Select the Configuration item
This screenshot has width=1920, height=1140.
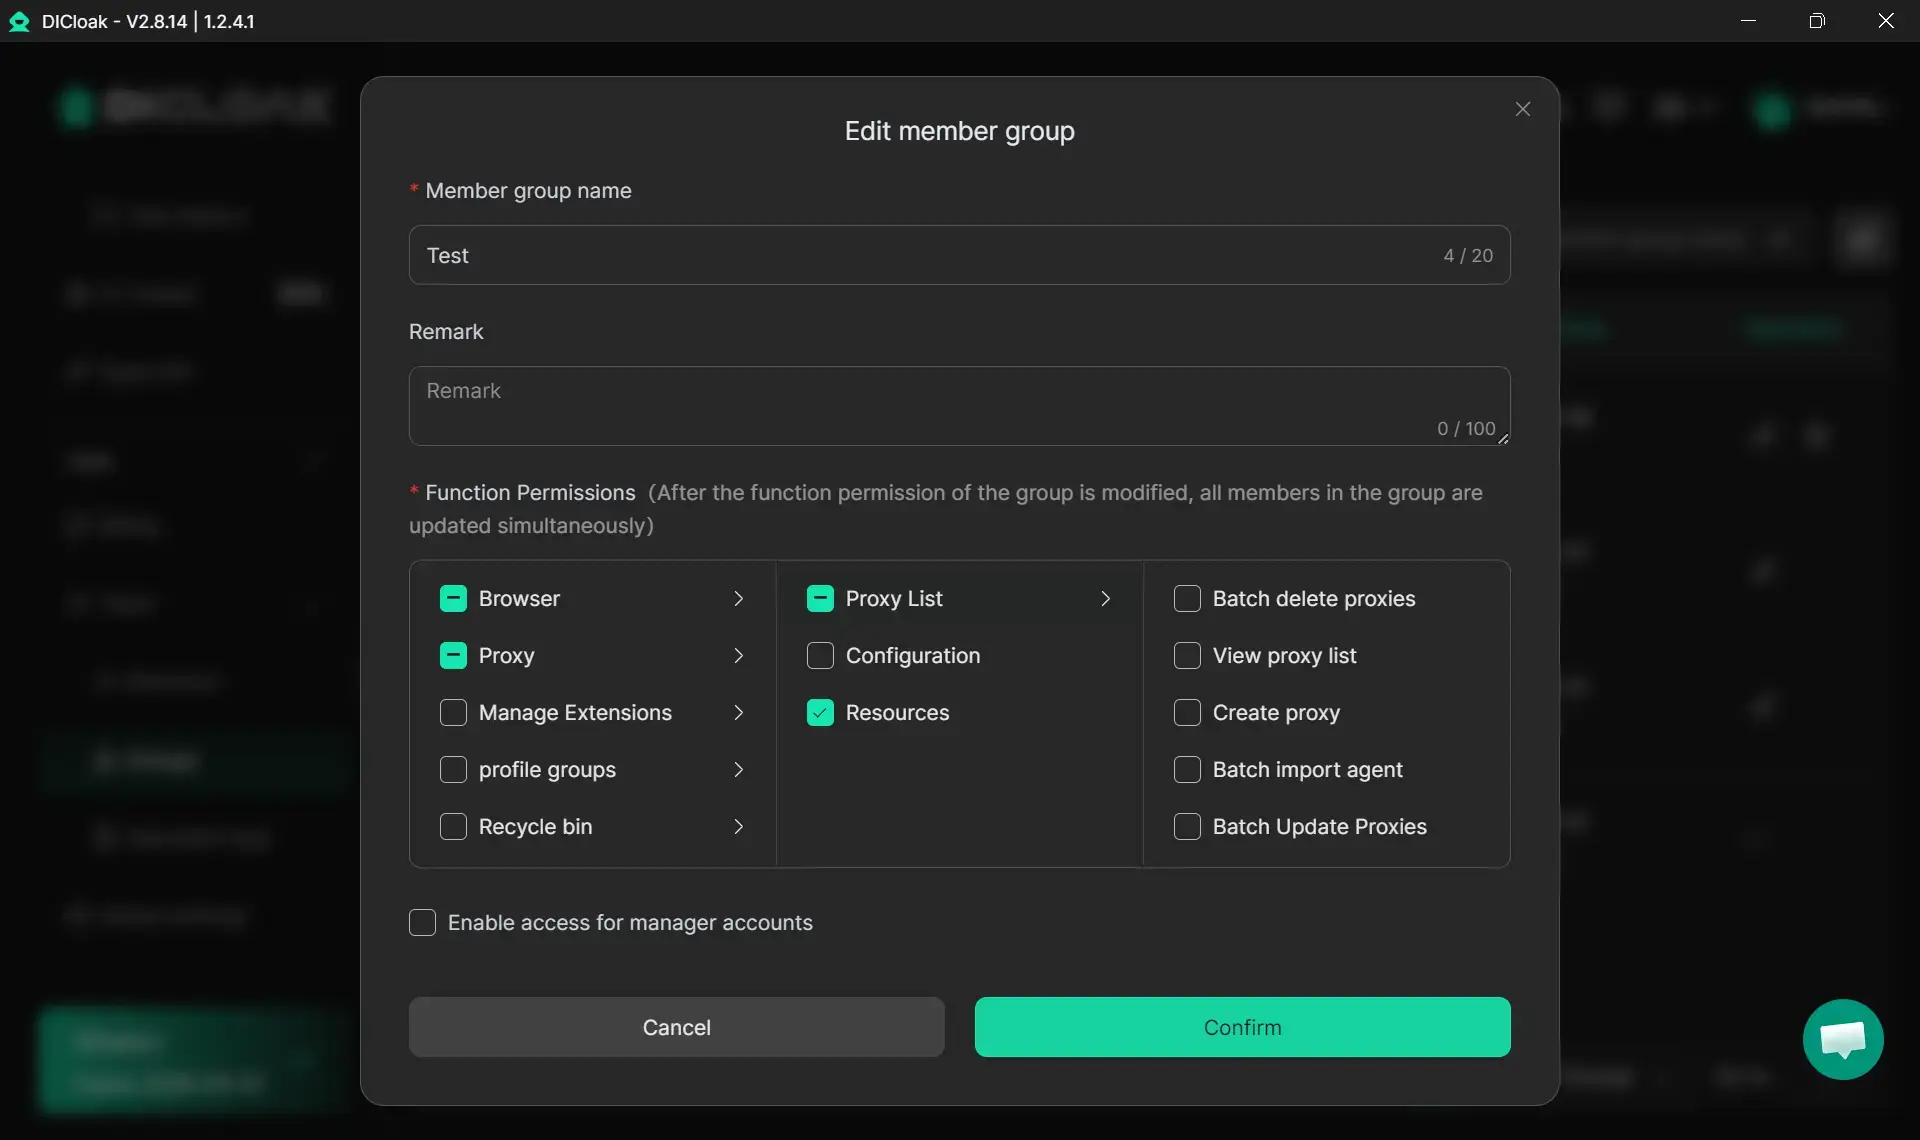point(912,655)
